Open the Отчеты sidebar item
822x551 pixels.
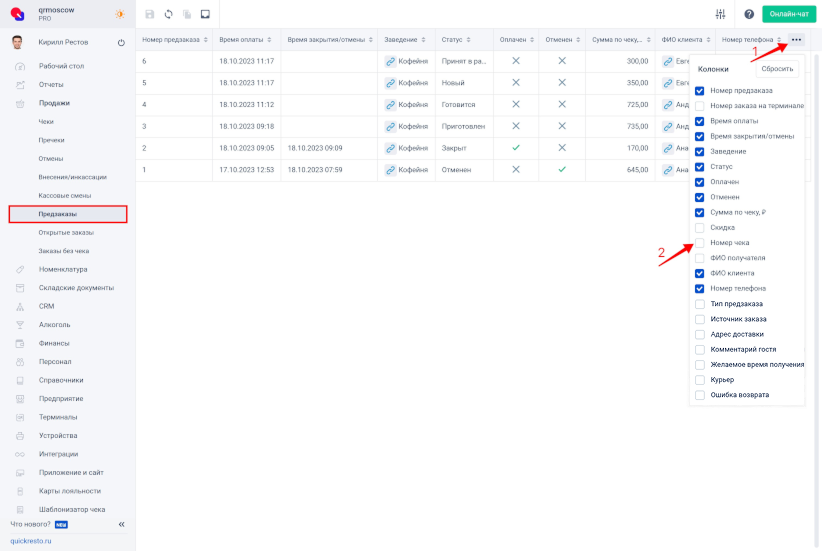(x=51, y=84)
